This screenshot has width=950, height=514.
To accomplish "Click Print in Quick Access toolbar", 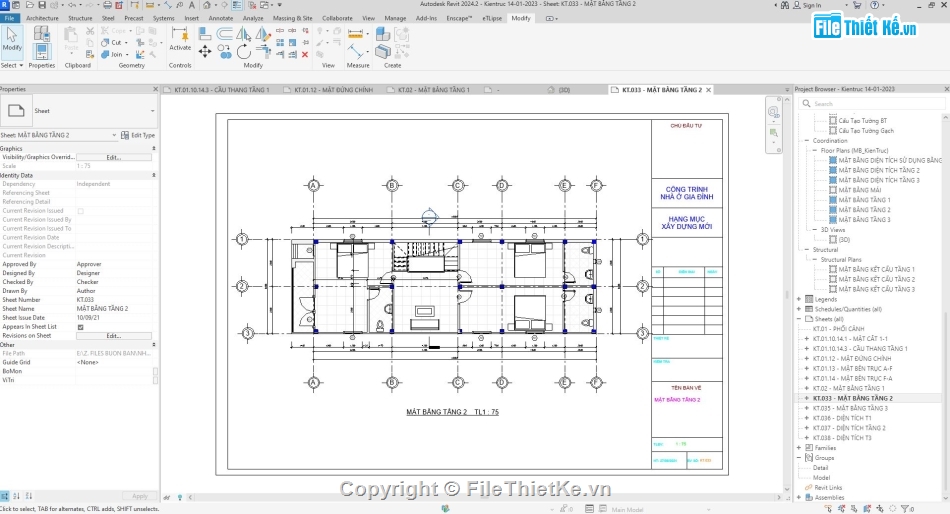I will [x=107, y=5].
